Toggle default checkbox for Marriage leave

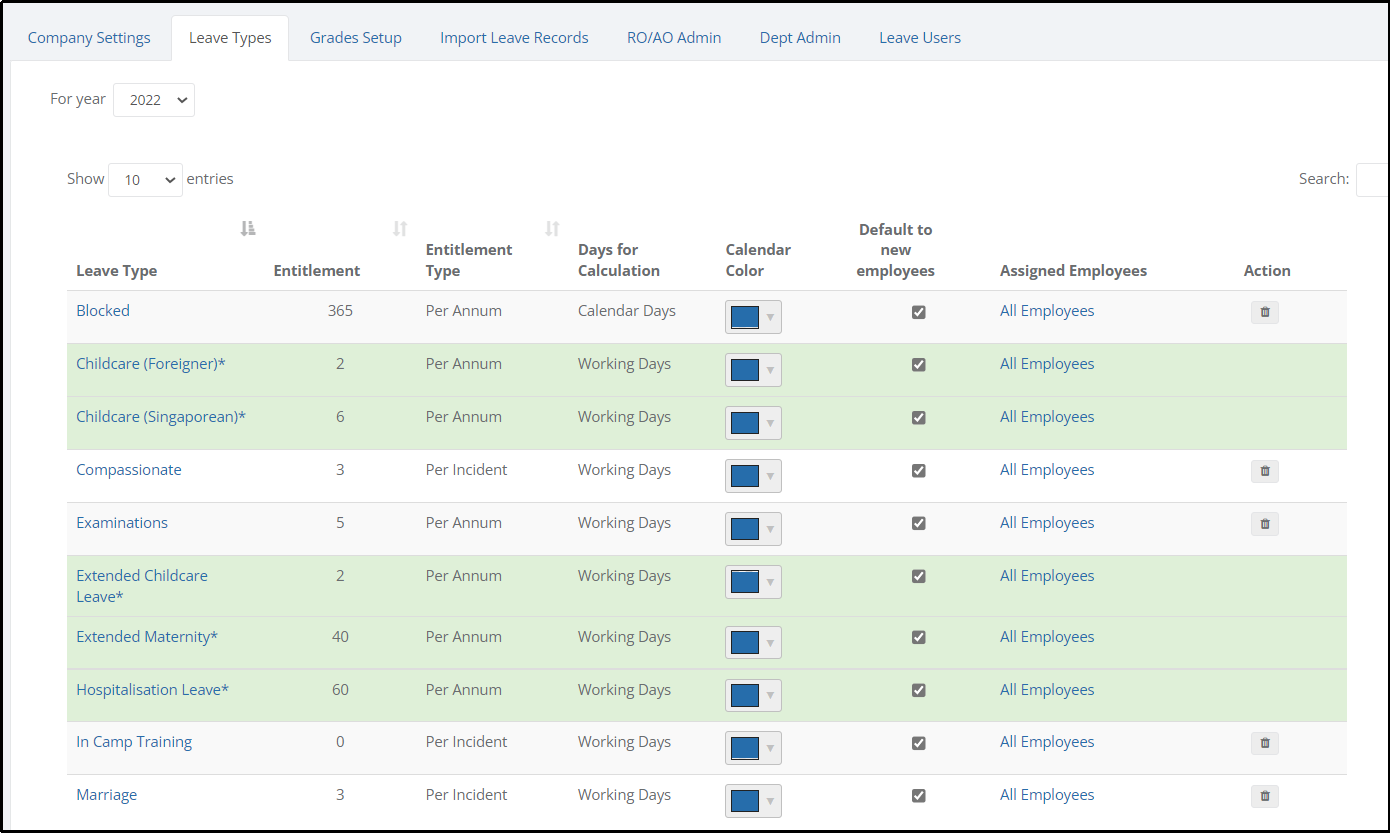918,796
